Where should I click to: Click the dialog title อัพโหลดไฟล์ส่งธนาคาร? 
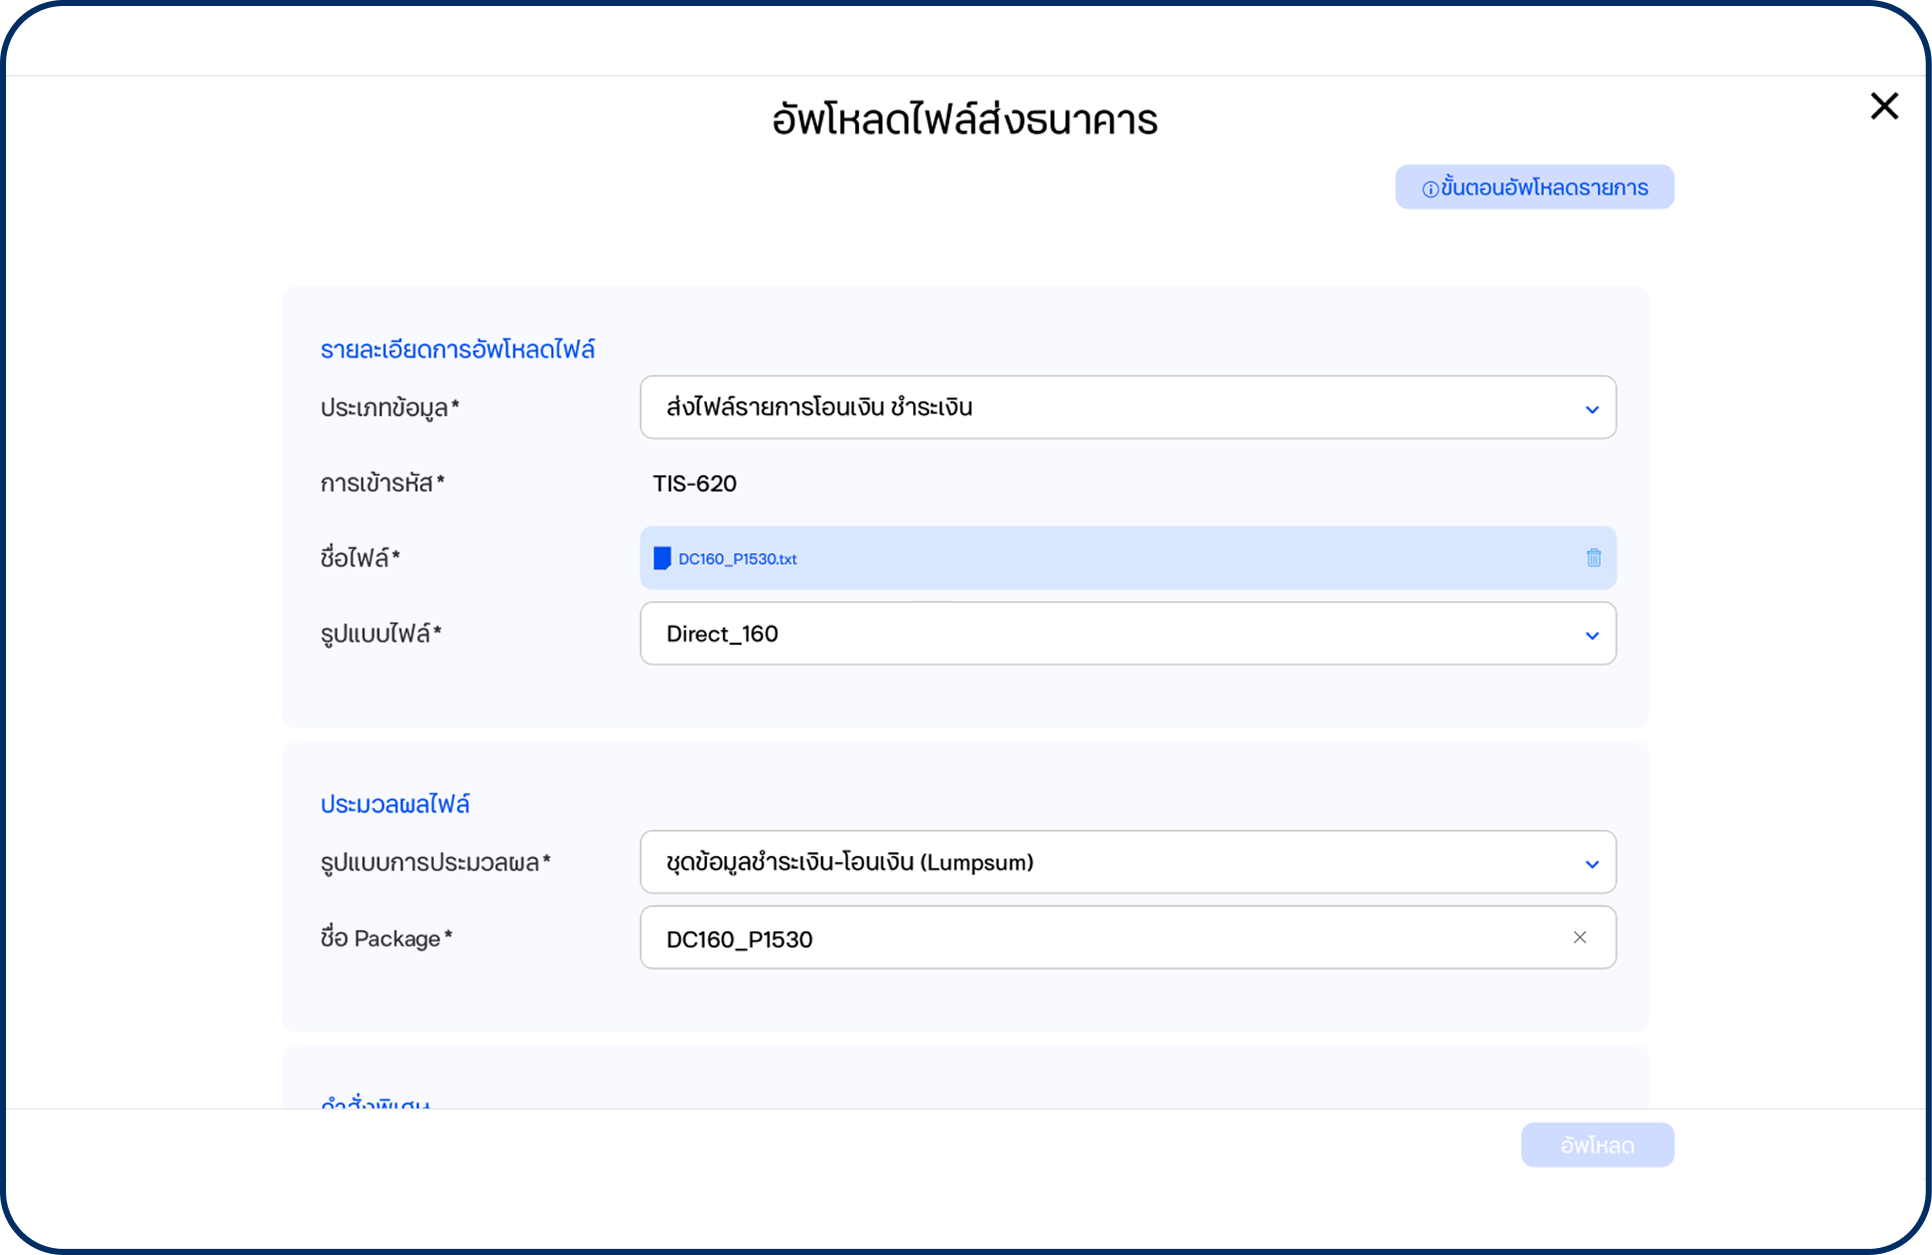(x=963, y=117)
